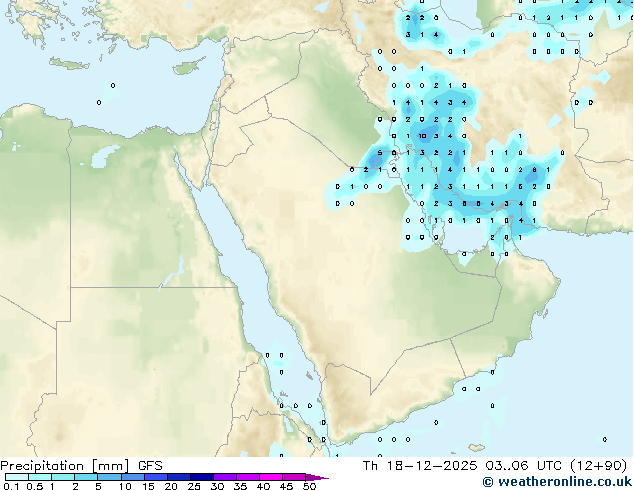
Task: Click the '0.5' legend scale label
Action: click(x=35, y=486)
